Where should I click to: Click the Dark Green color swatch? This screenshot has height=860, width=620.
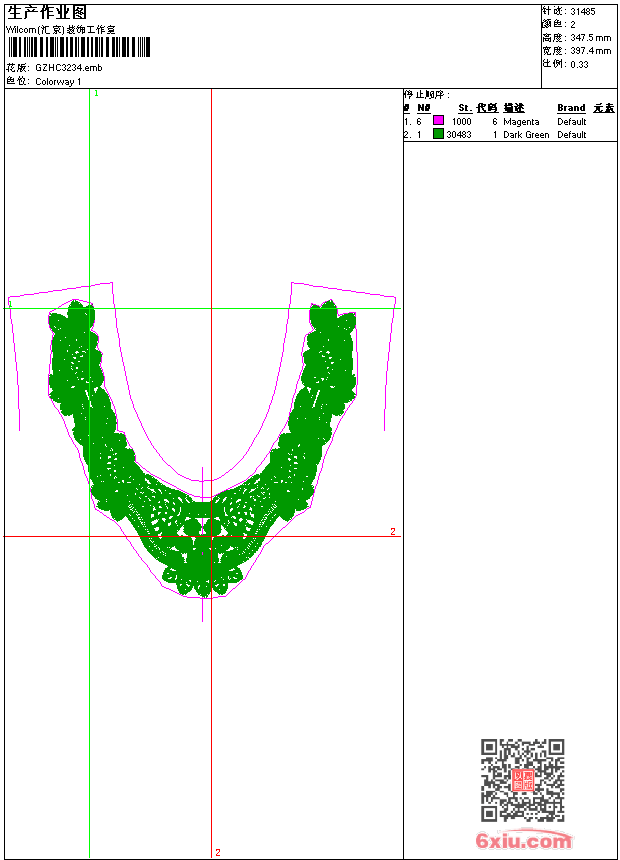438,134
